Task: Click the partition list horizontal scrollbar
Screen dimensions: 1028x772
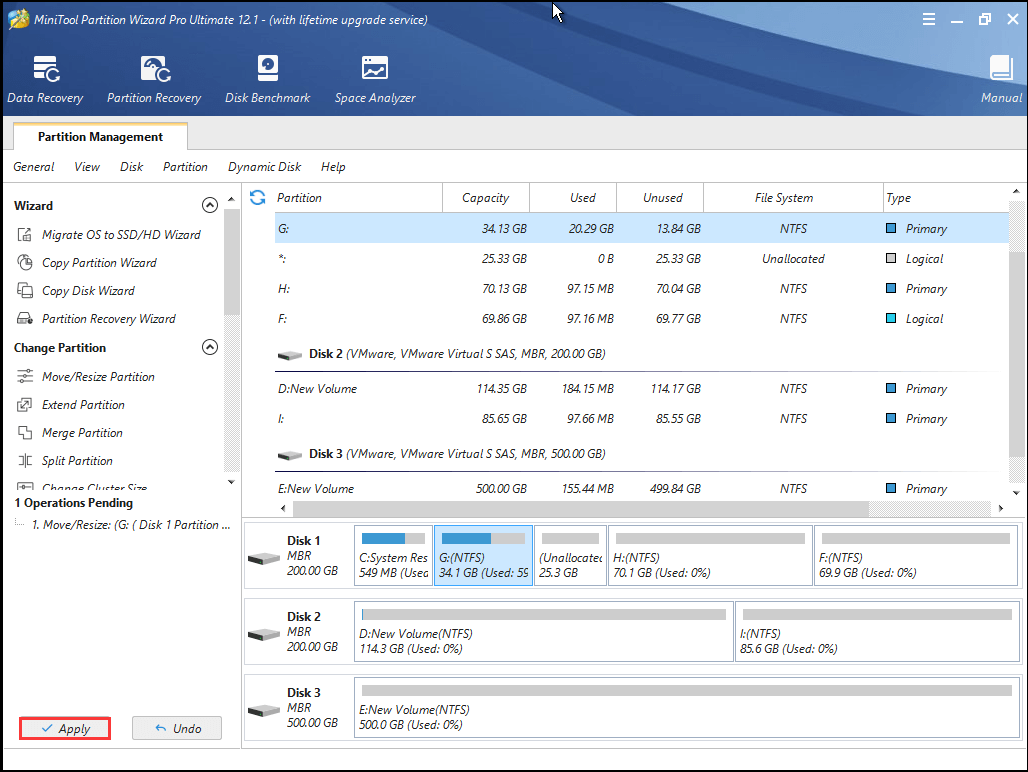Action: (x=580, y=508)
